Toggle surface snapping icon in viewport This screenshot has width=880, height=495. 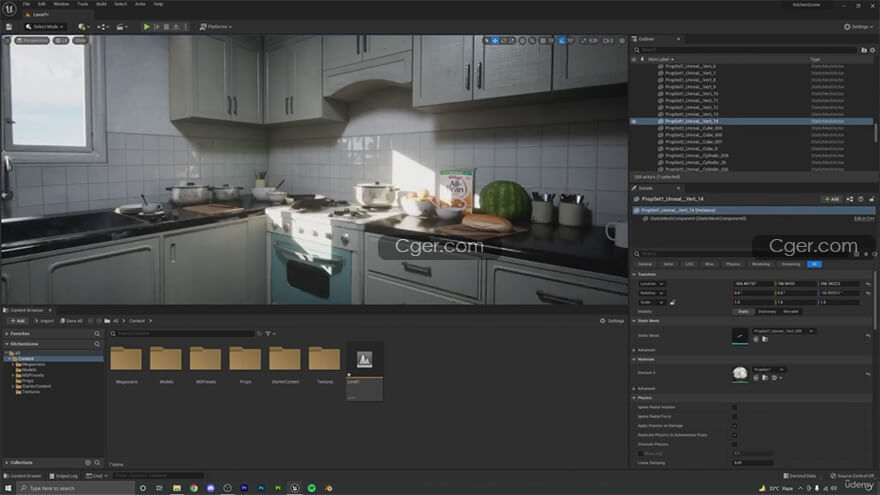(x=532, y=40)
